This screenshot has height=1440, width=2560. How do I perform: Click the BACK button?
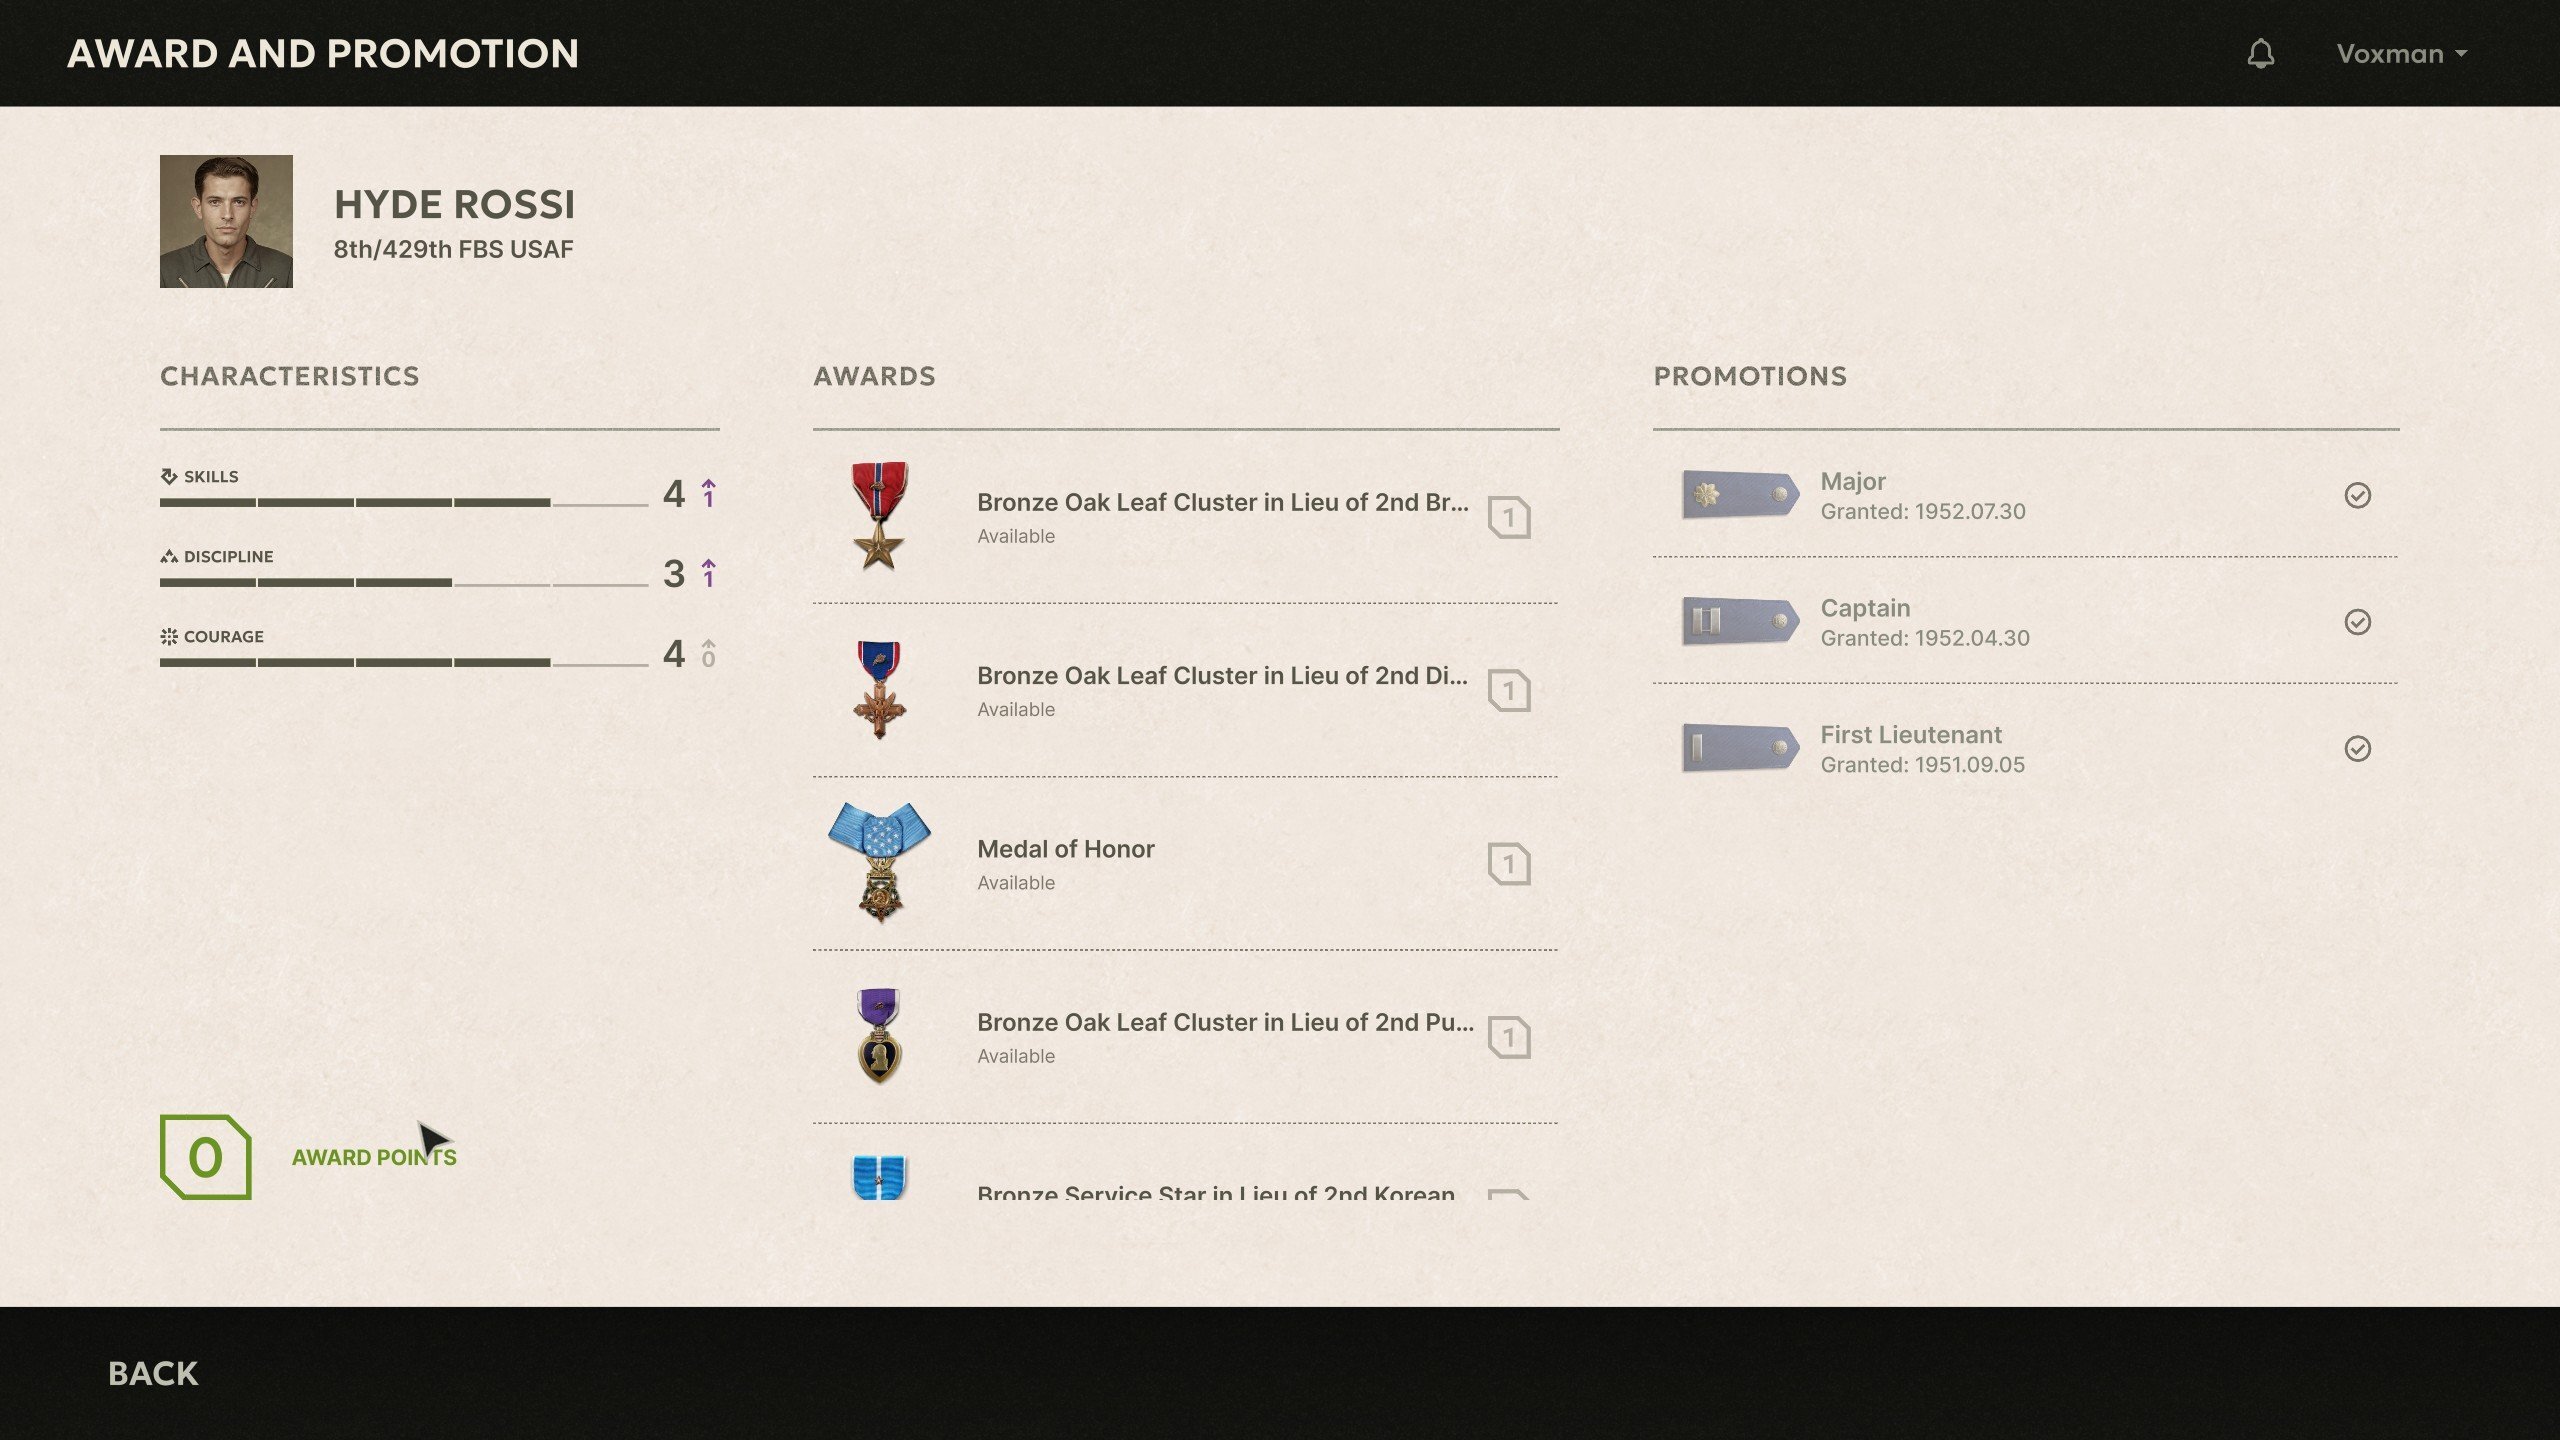153,1374
